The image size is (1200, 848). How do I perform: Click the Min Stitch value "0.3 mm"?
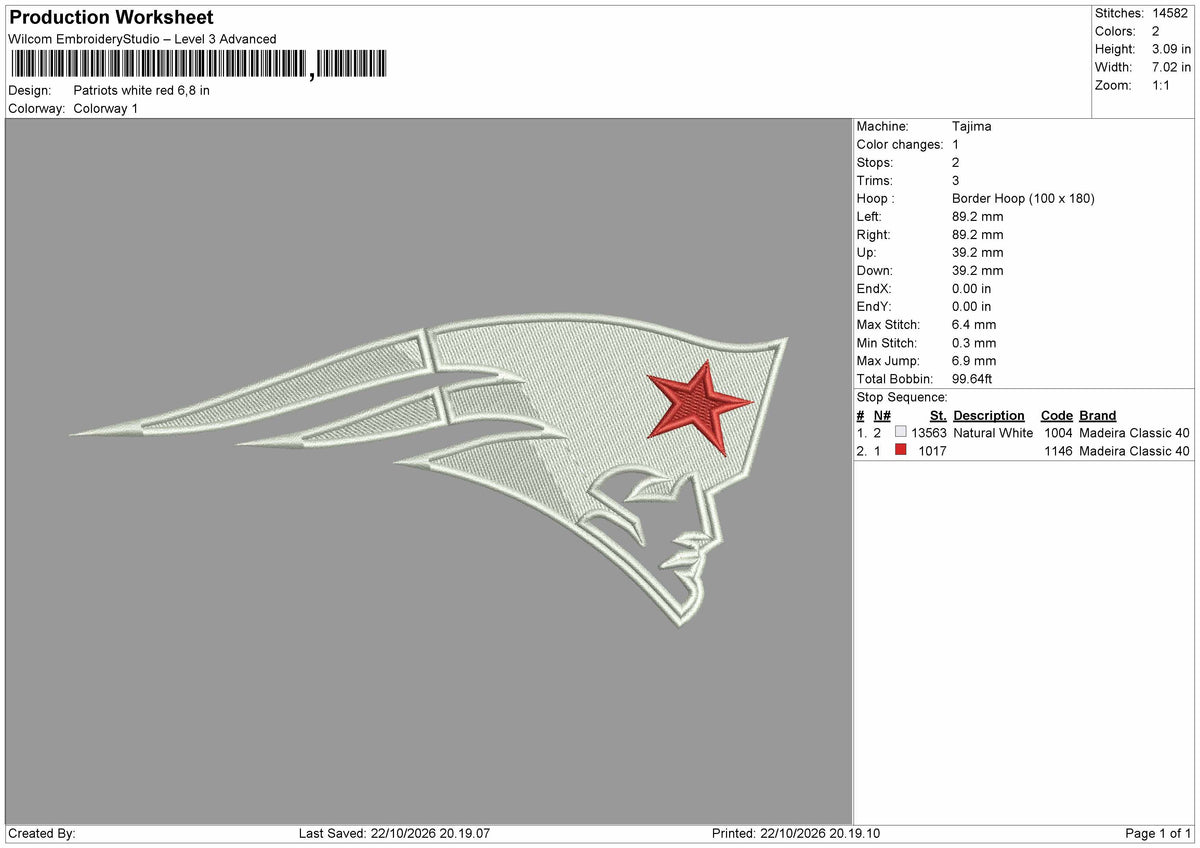click(974, 342)
